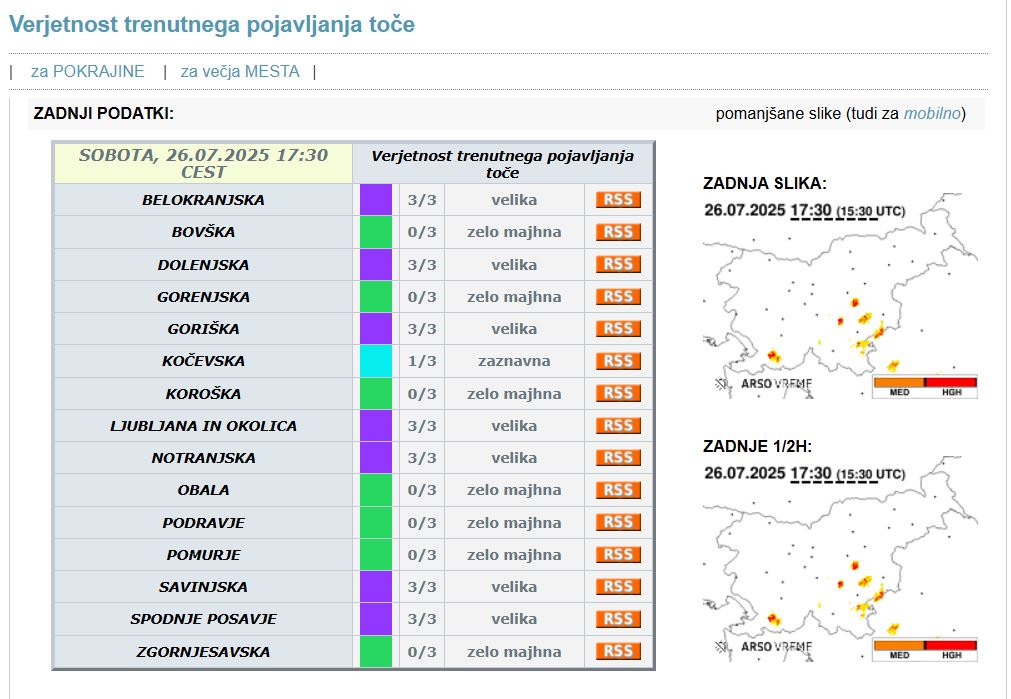Click the cyan swatch in Kočevska row
This screenshot has width=1011, height=699.
click(x=375, y=361)
